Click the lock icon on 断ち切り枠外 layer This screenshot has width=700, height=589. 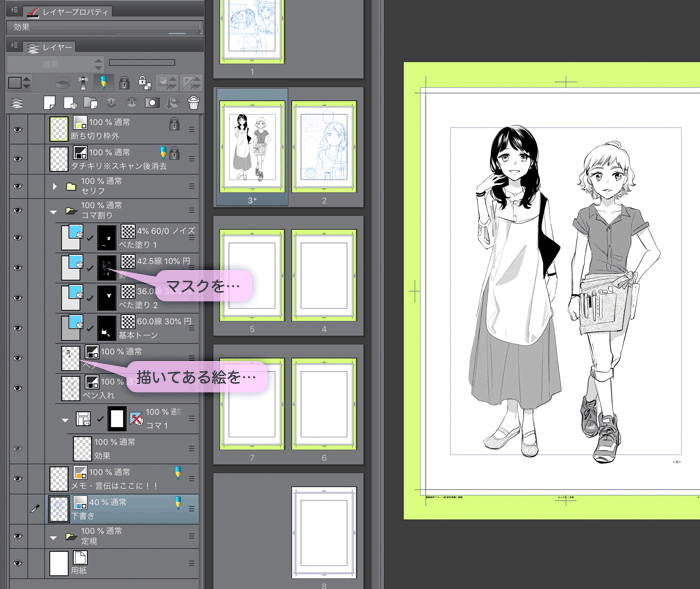174,124
